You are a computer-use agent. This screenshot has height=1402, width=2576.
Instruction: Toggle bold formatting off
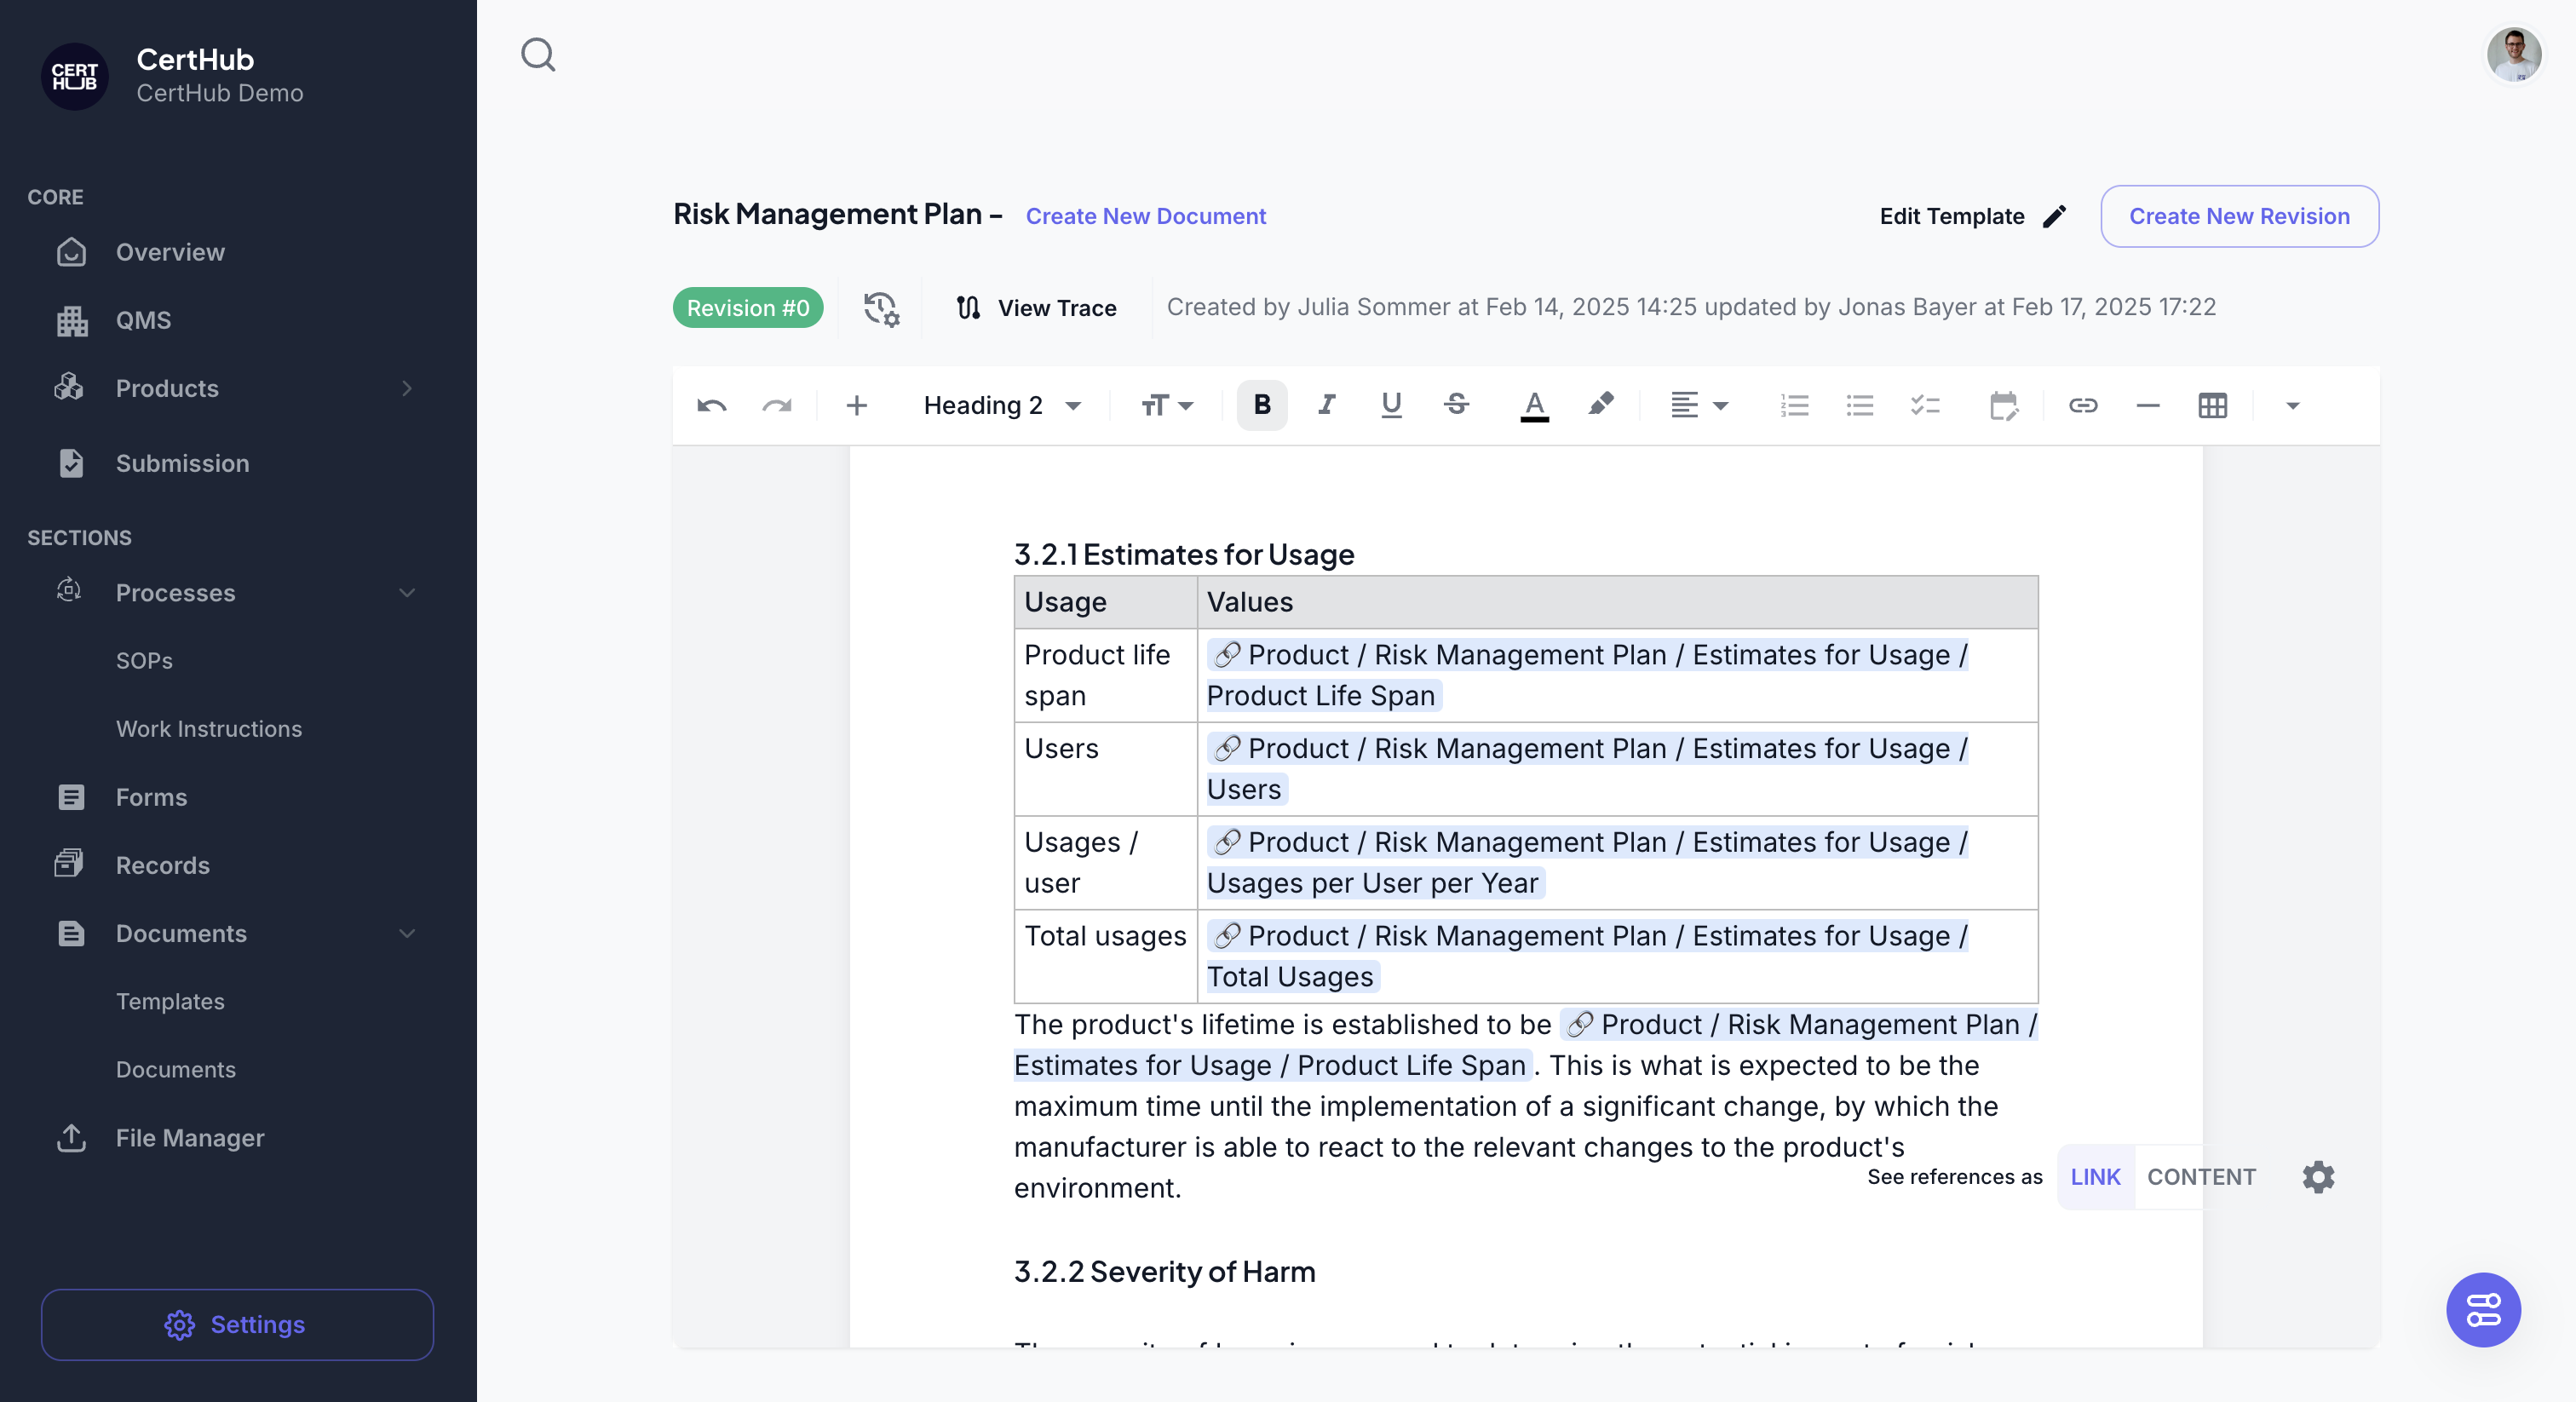click(1262, 405)
